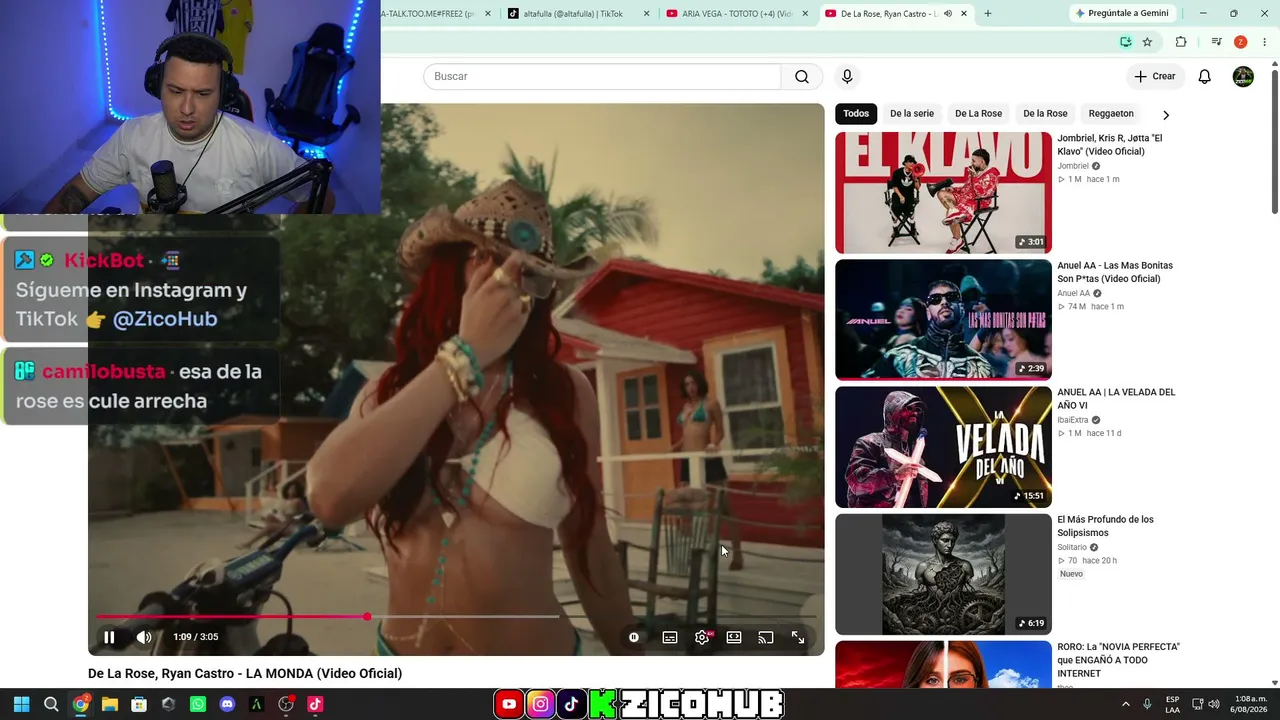Click the install app icon in address bar
1280x720 pixels.
[1126, 42]
